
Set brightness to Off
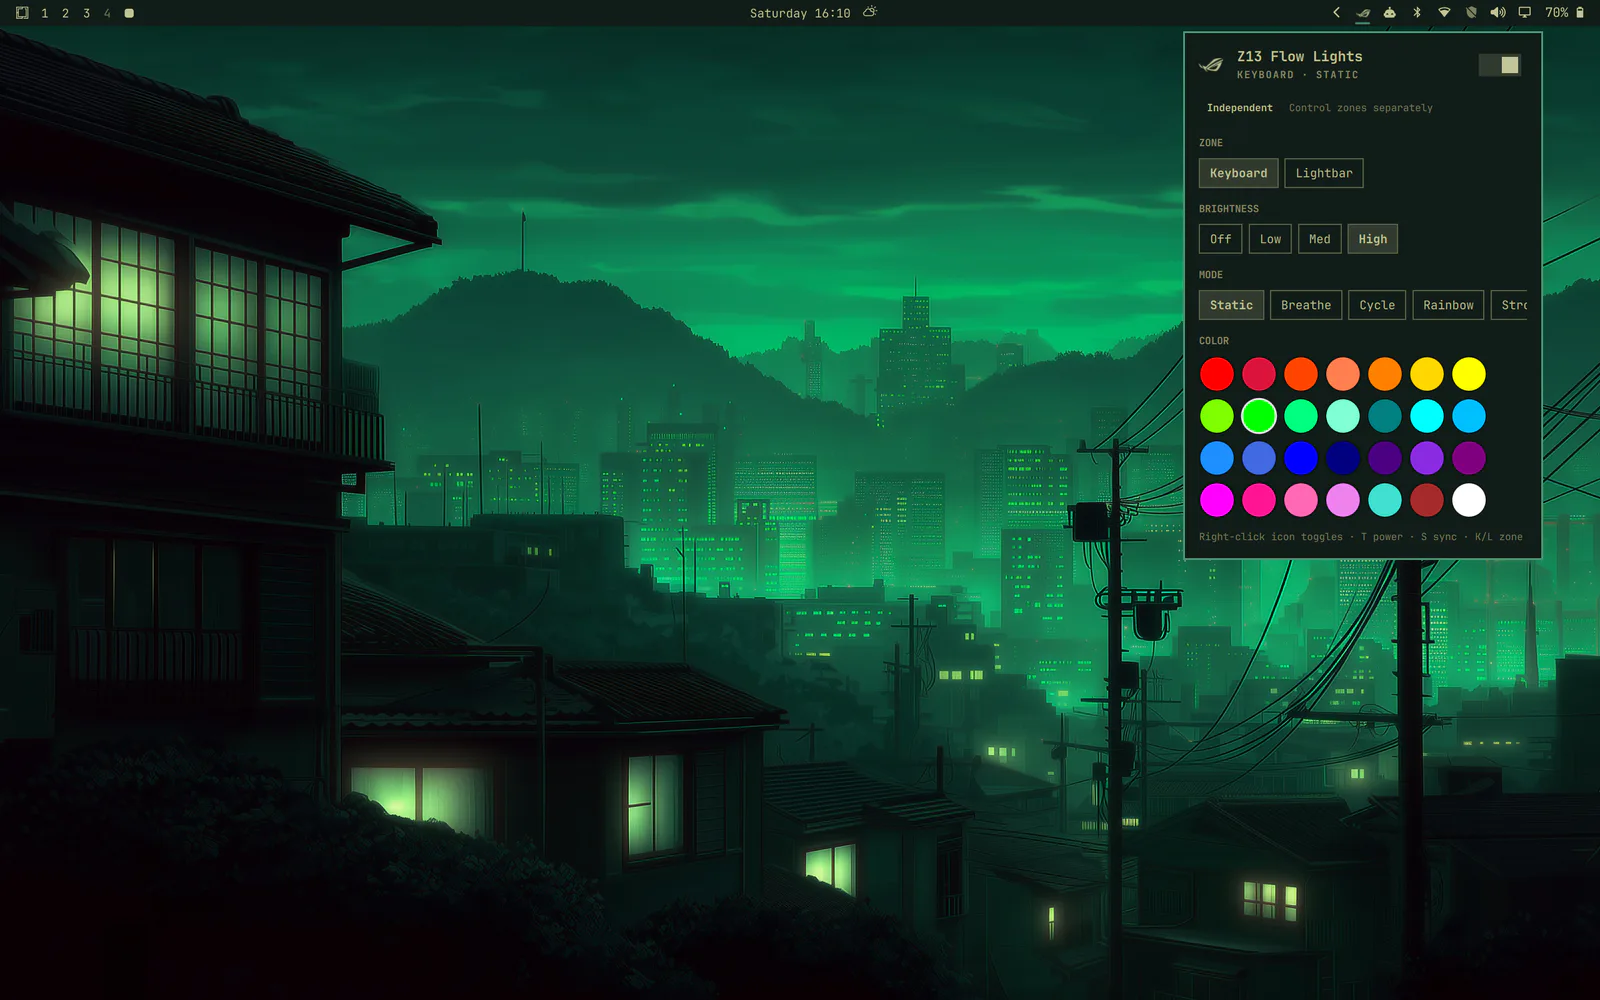[x=1221, y=239]
